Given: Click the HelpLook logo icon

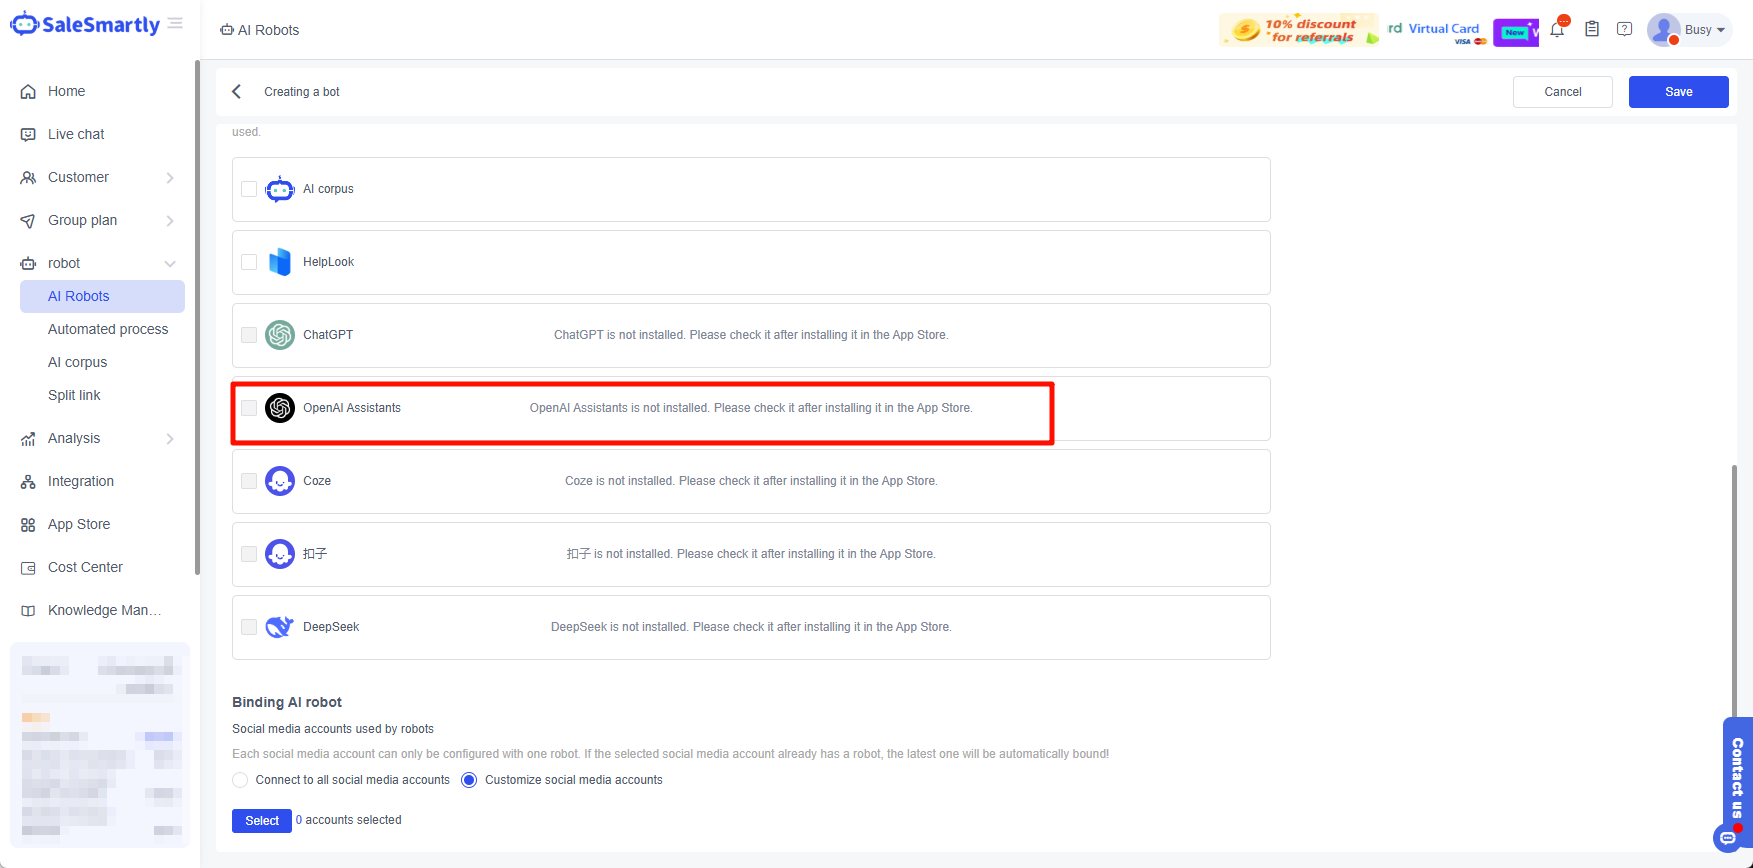Looking at the screenshot, I should (x=280, y=262).
